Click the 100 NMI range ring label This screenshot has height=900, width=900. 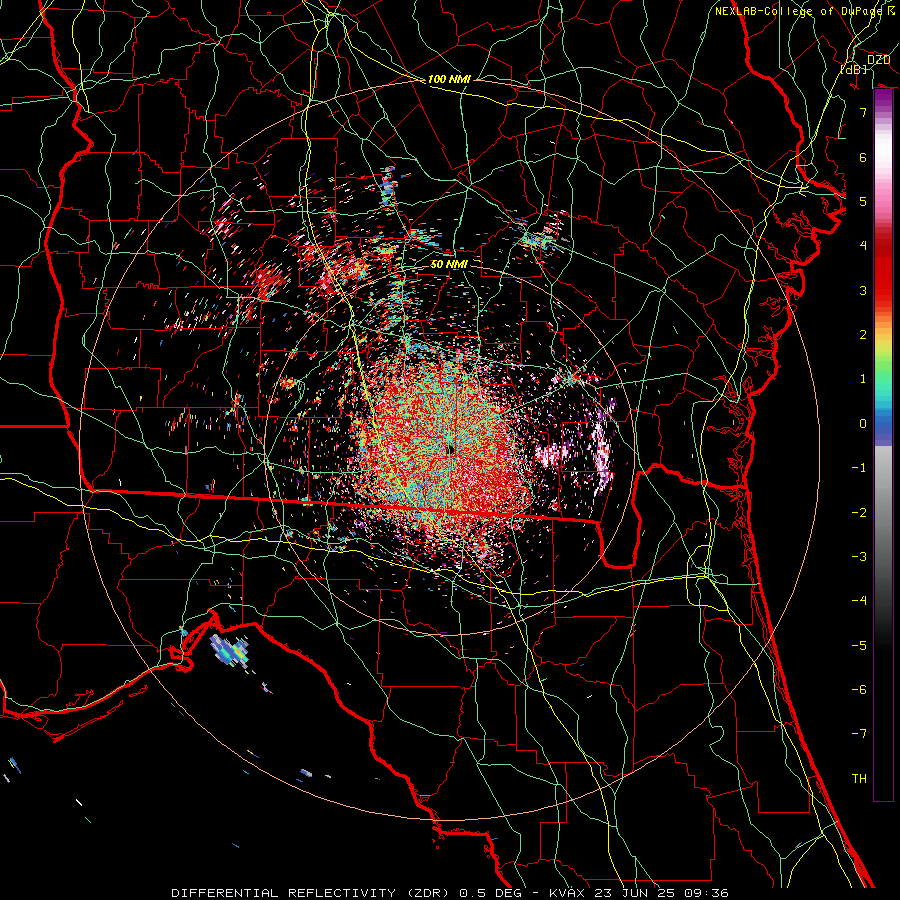449,79
